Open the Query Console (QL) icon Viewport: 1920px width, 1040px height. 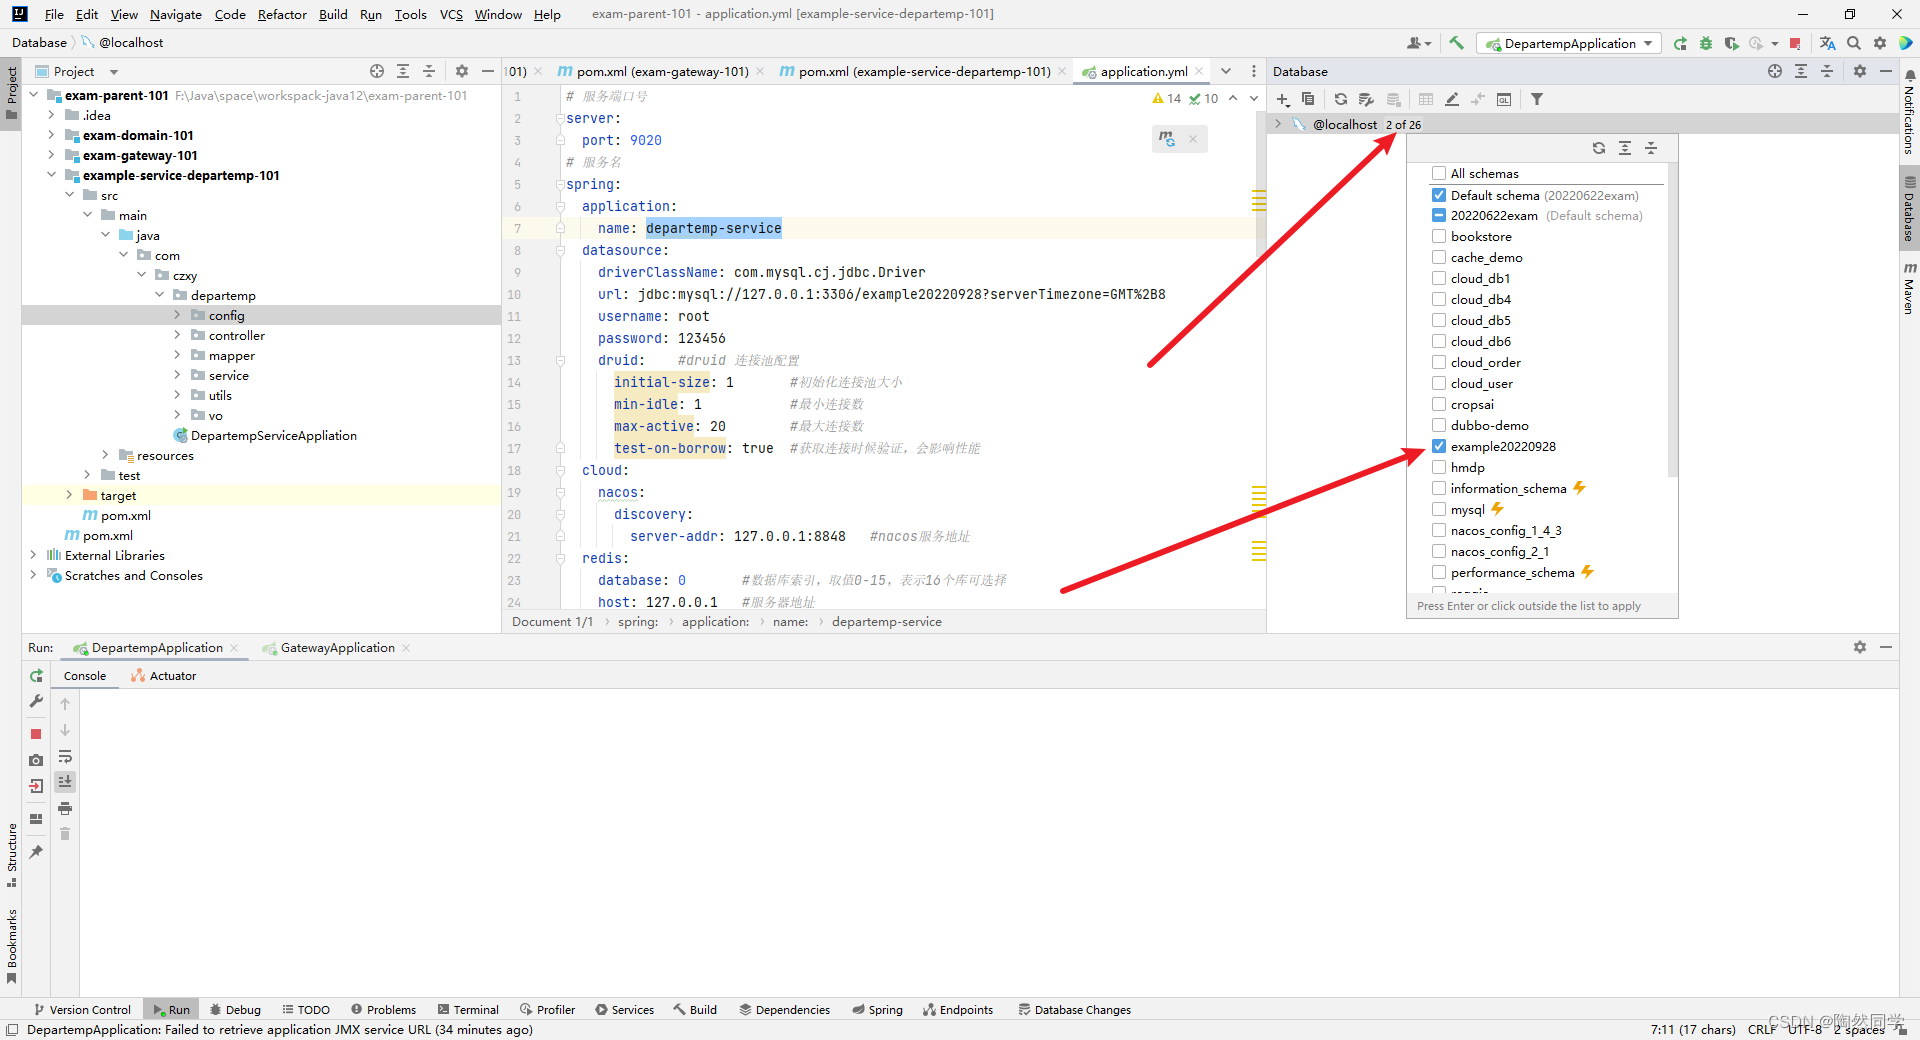click(x=1504, y=99)
